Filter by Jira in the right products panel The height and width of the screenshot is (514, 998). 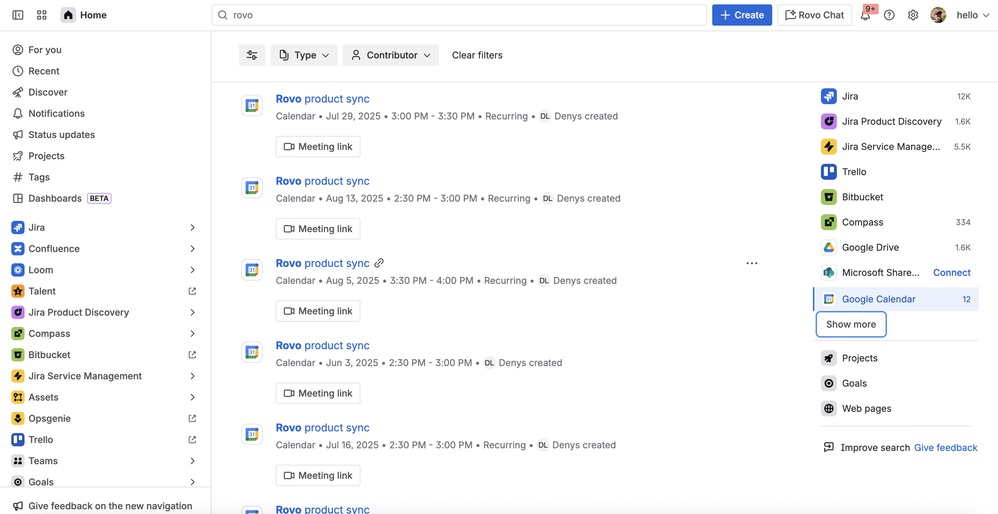point(896,97)
